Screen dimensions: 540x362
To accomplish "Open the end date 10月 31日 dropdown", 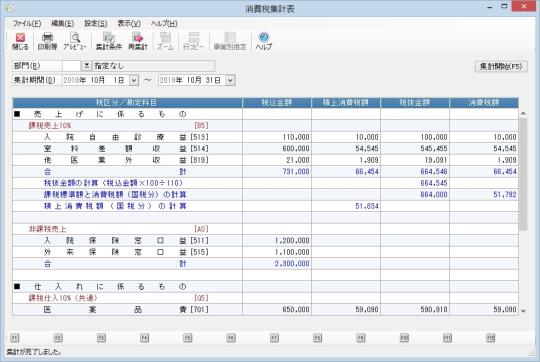I will (x=230, y=80).
